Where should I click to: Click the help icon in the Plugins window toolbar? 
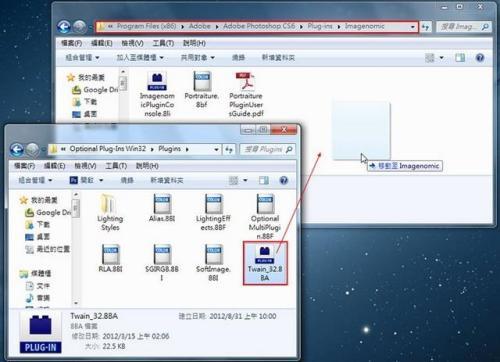(284, 180)
